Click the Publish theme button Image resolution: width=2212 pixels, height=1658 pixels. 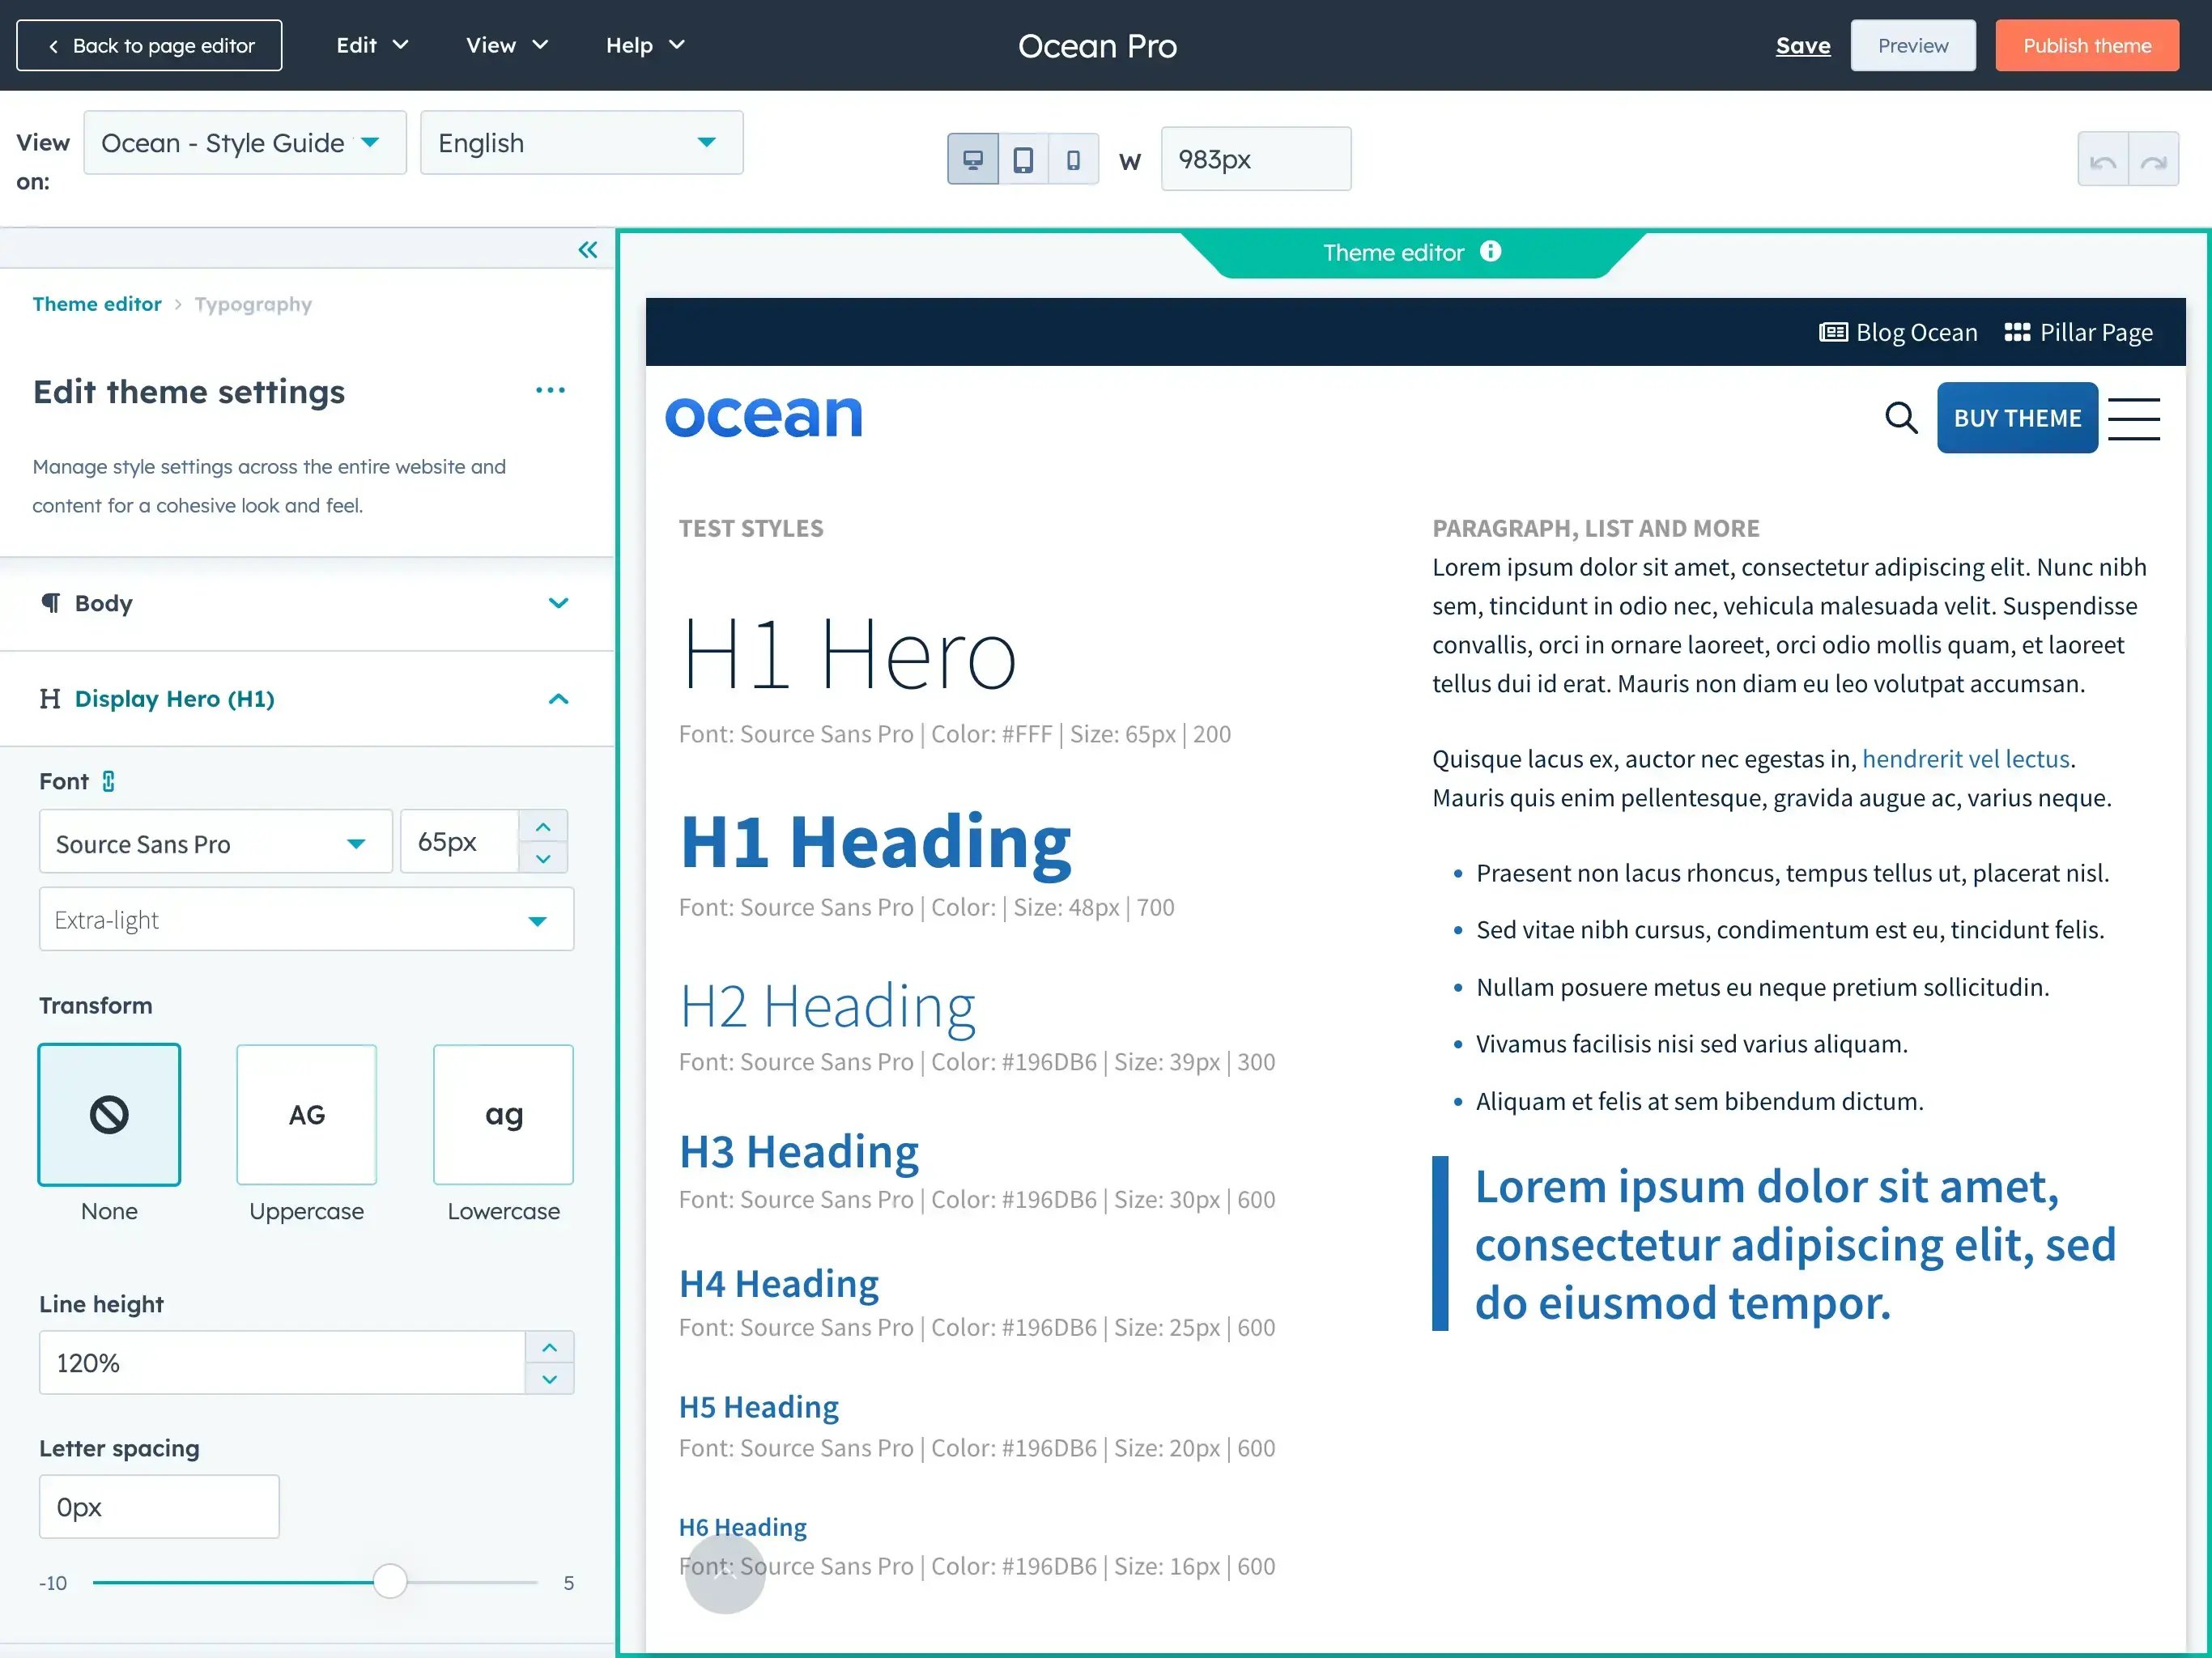pyautogui.click(x=2087, y=45)
